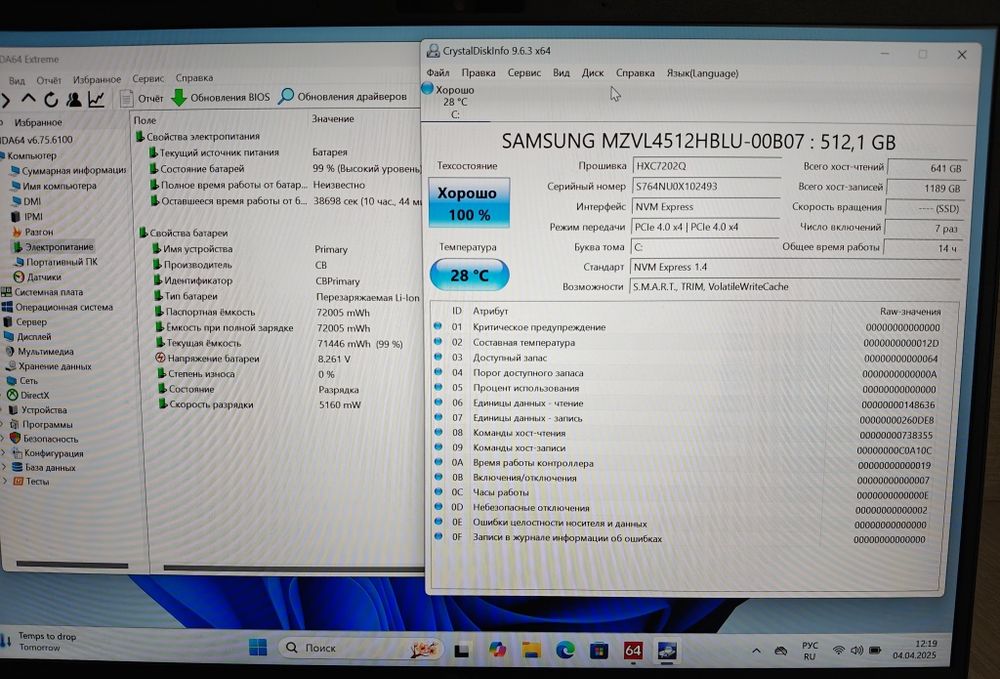Screen dimensions: 1000x679
Task: Click the AIDA64 user toolbar icon
Action: coord(74,99)
